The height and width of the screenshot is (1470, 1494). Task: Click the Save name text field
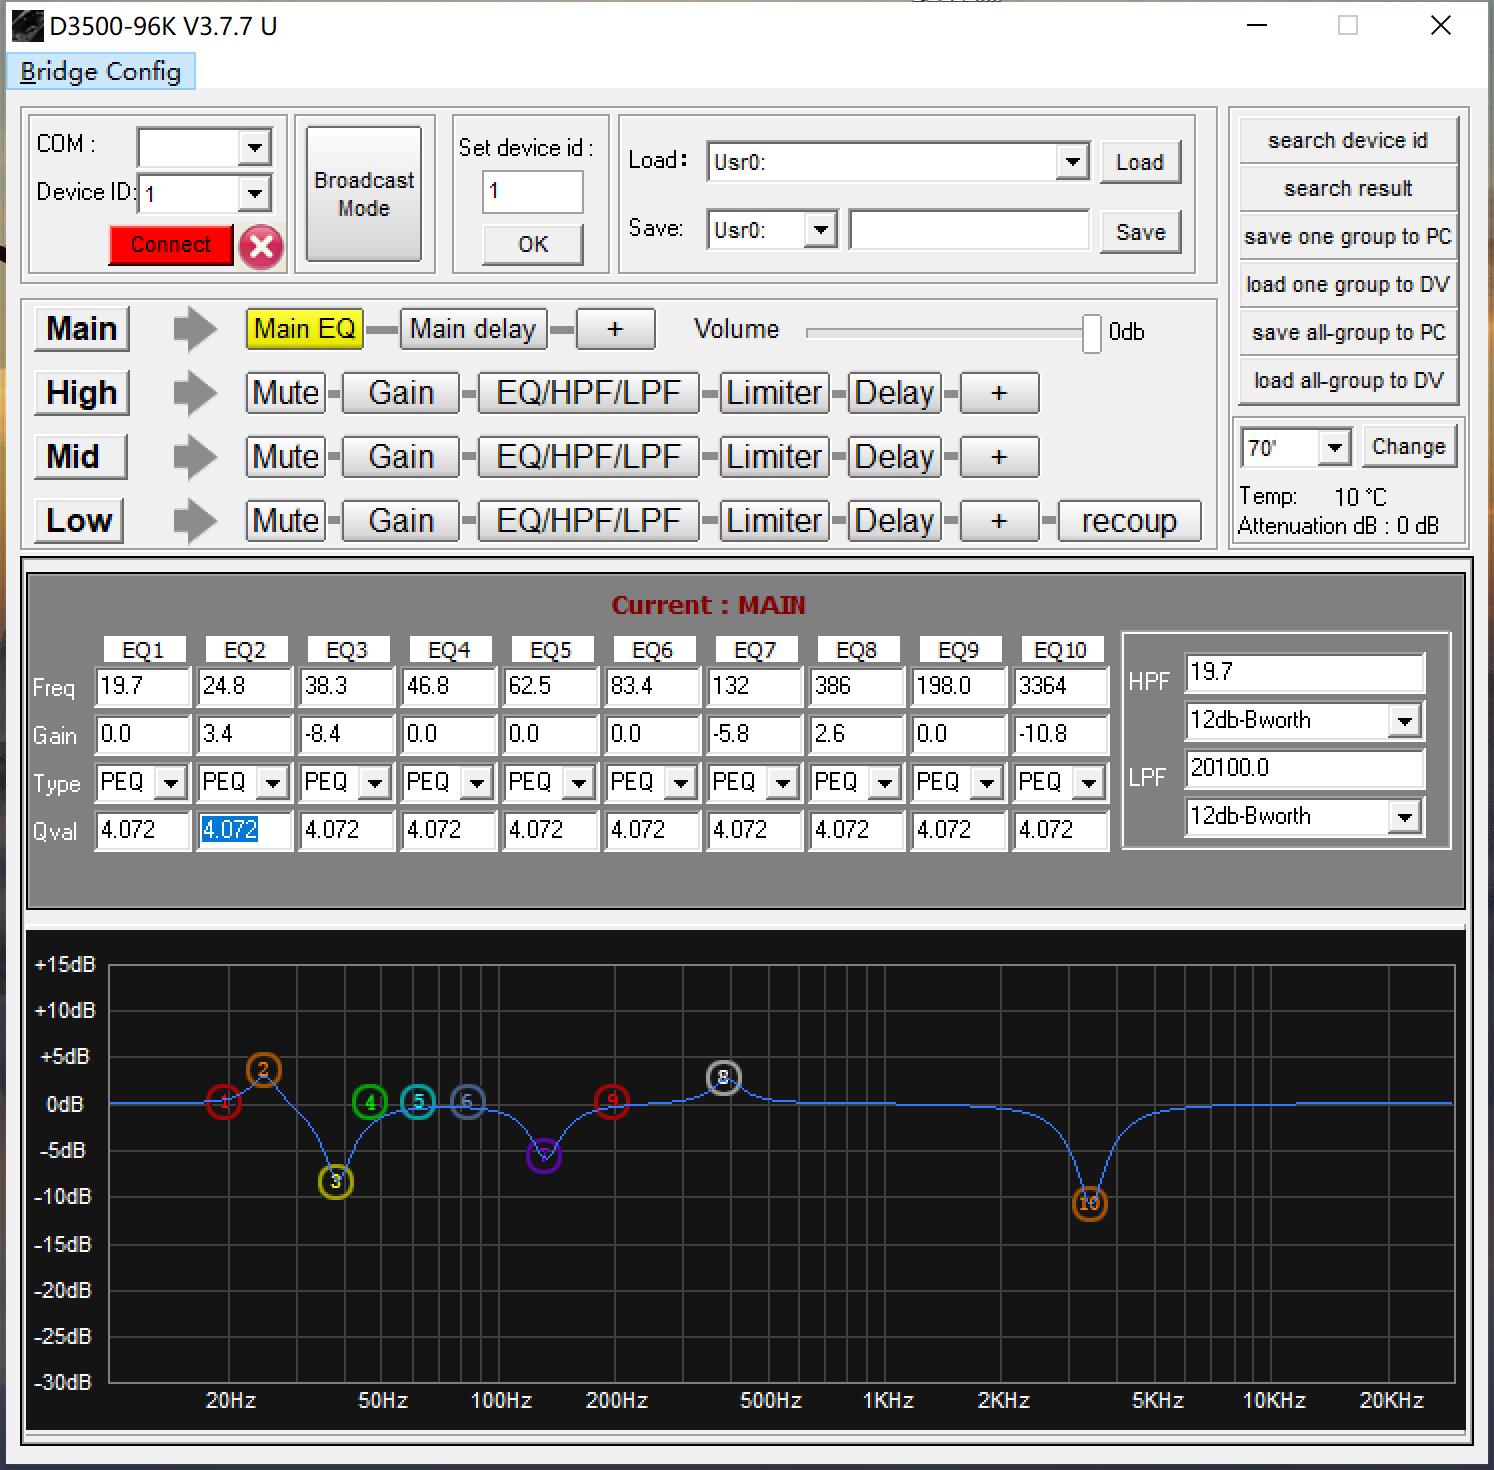click(x=969, y=230)
